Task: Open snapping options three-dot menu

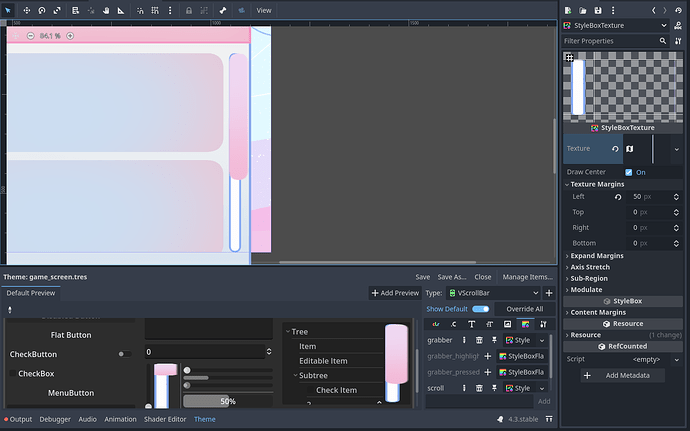Action: pos(170,10)
